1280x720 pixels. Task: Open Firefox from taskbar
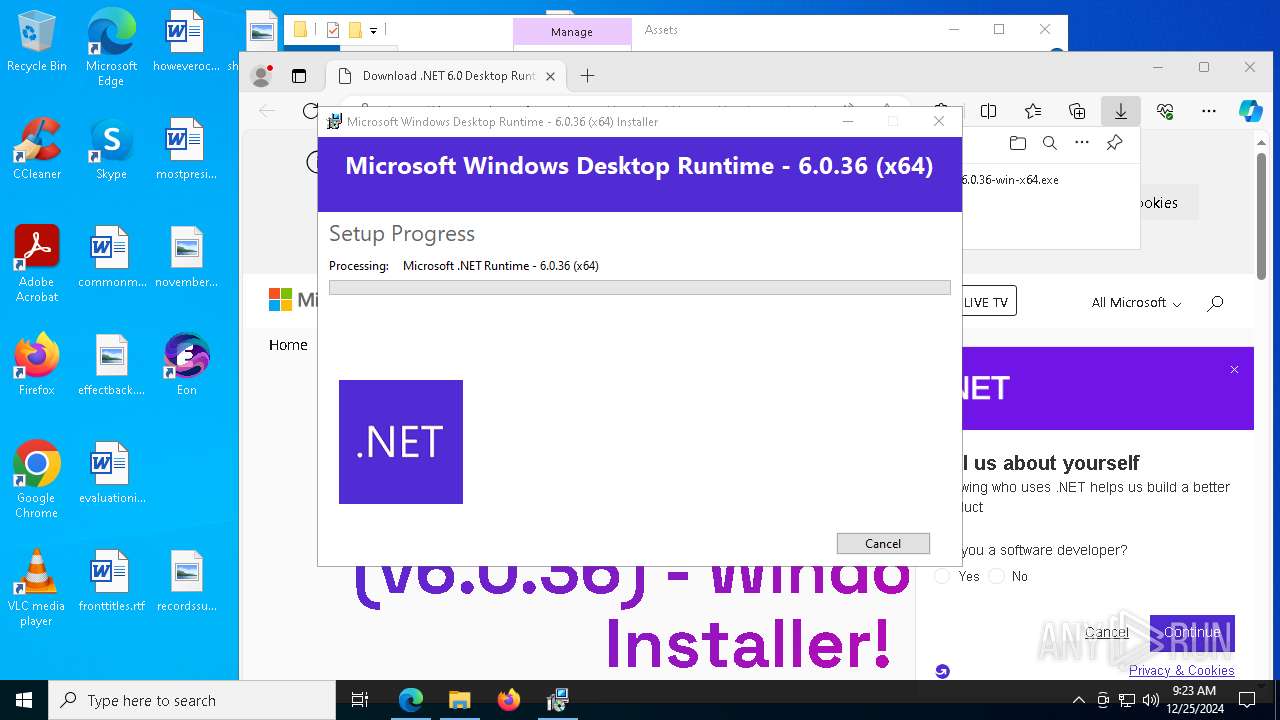coord(508,700)
